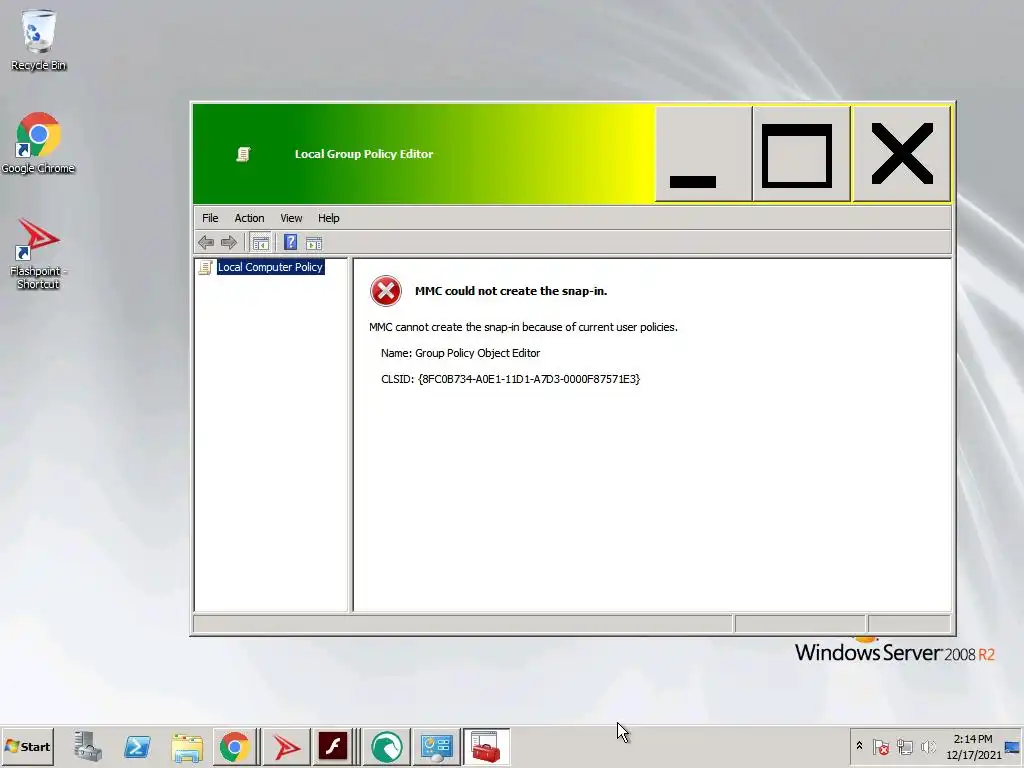Select the Flashpoint - Shortcut desktop icon
1024x768 pixels.
[38, 253]
